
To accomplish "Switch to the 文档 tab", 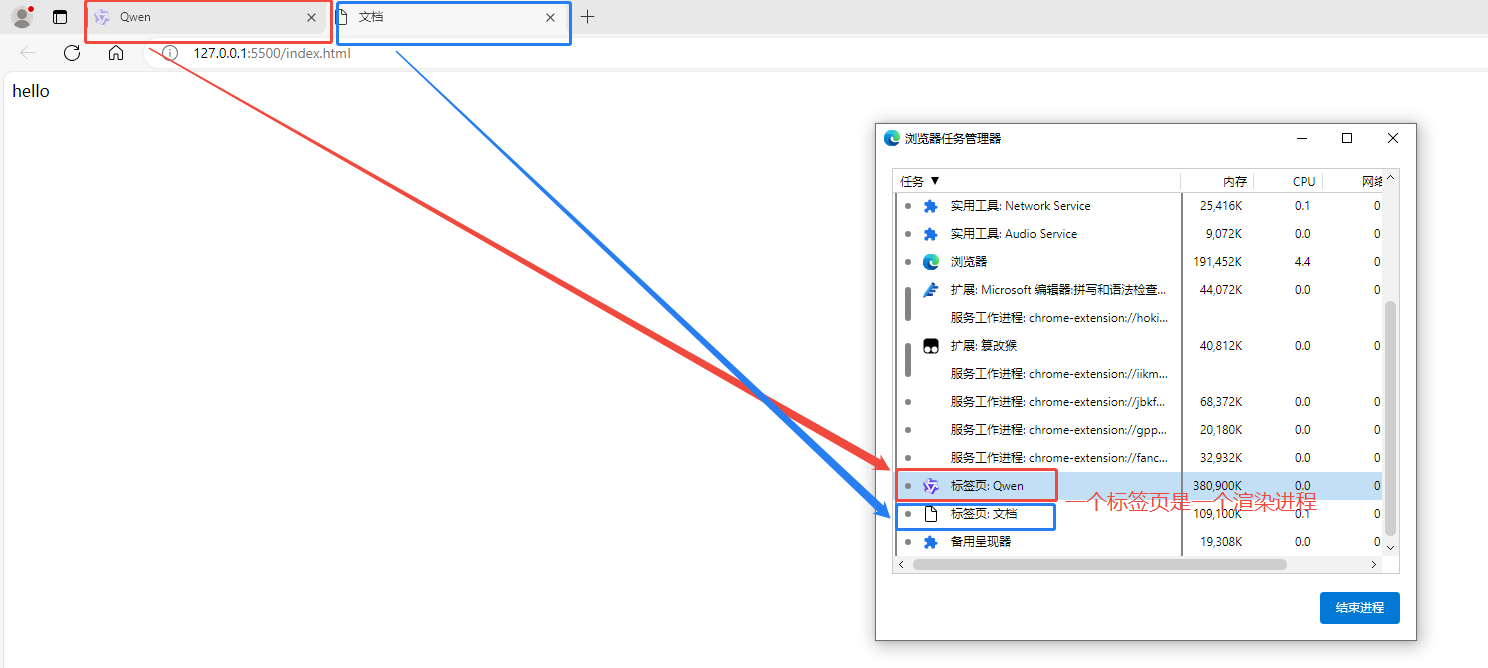I will click(x=440, y=17).
